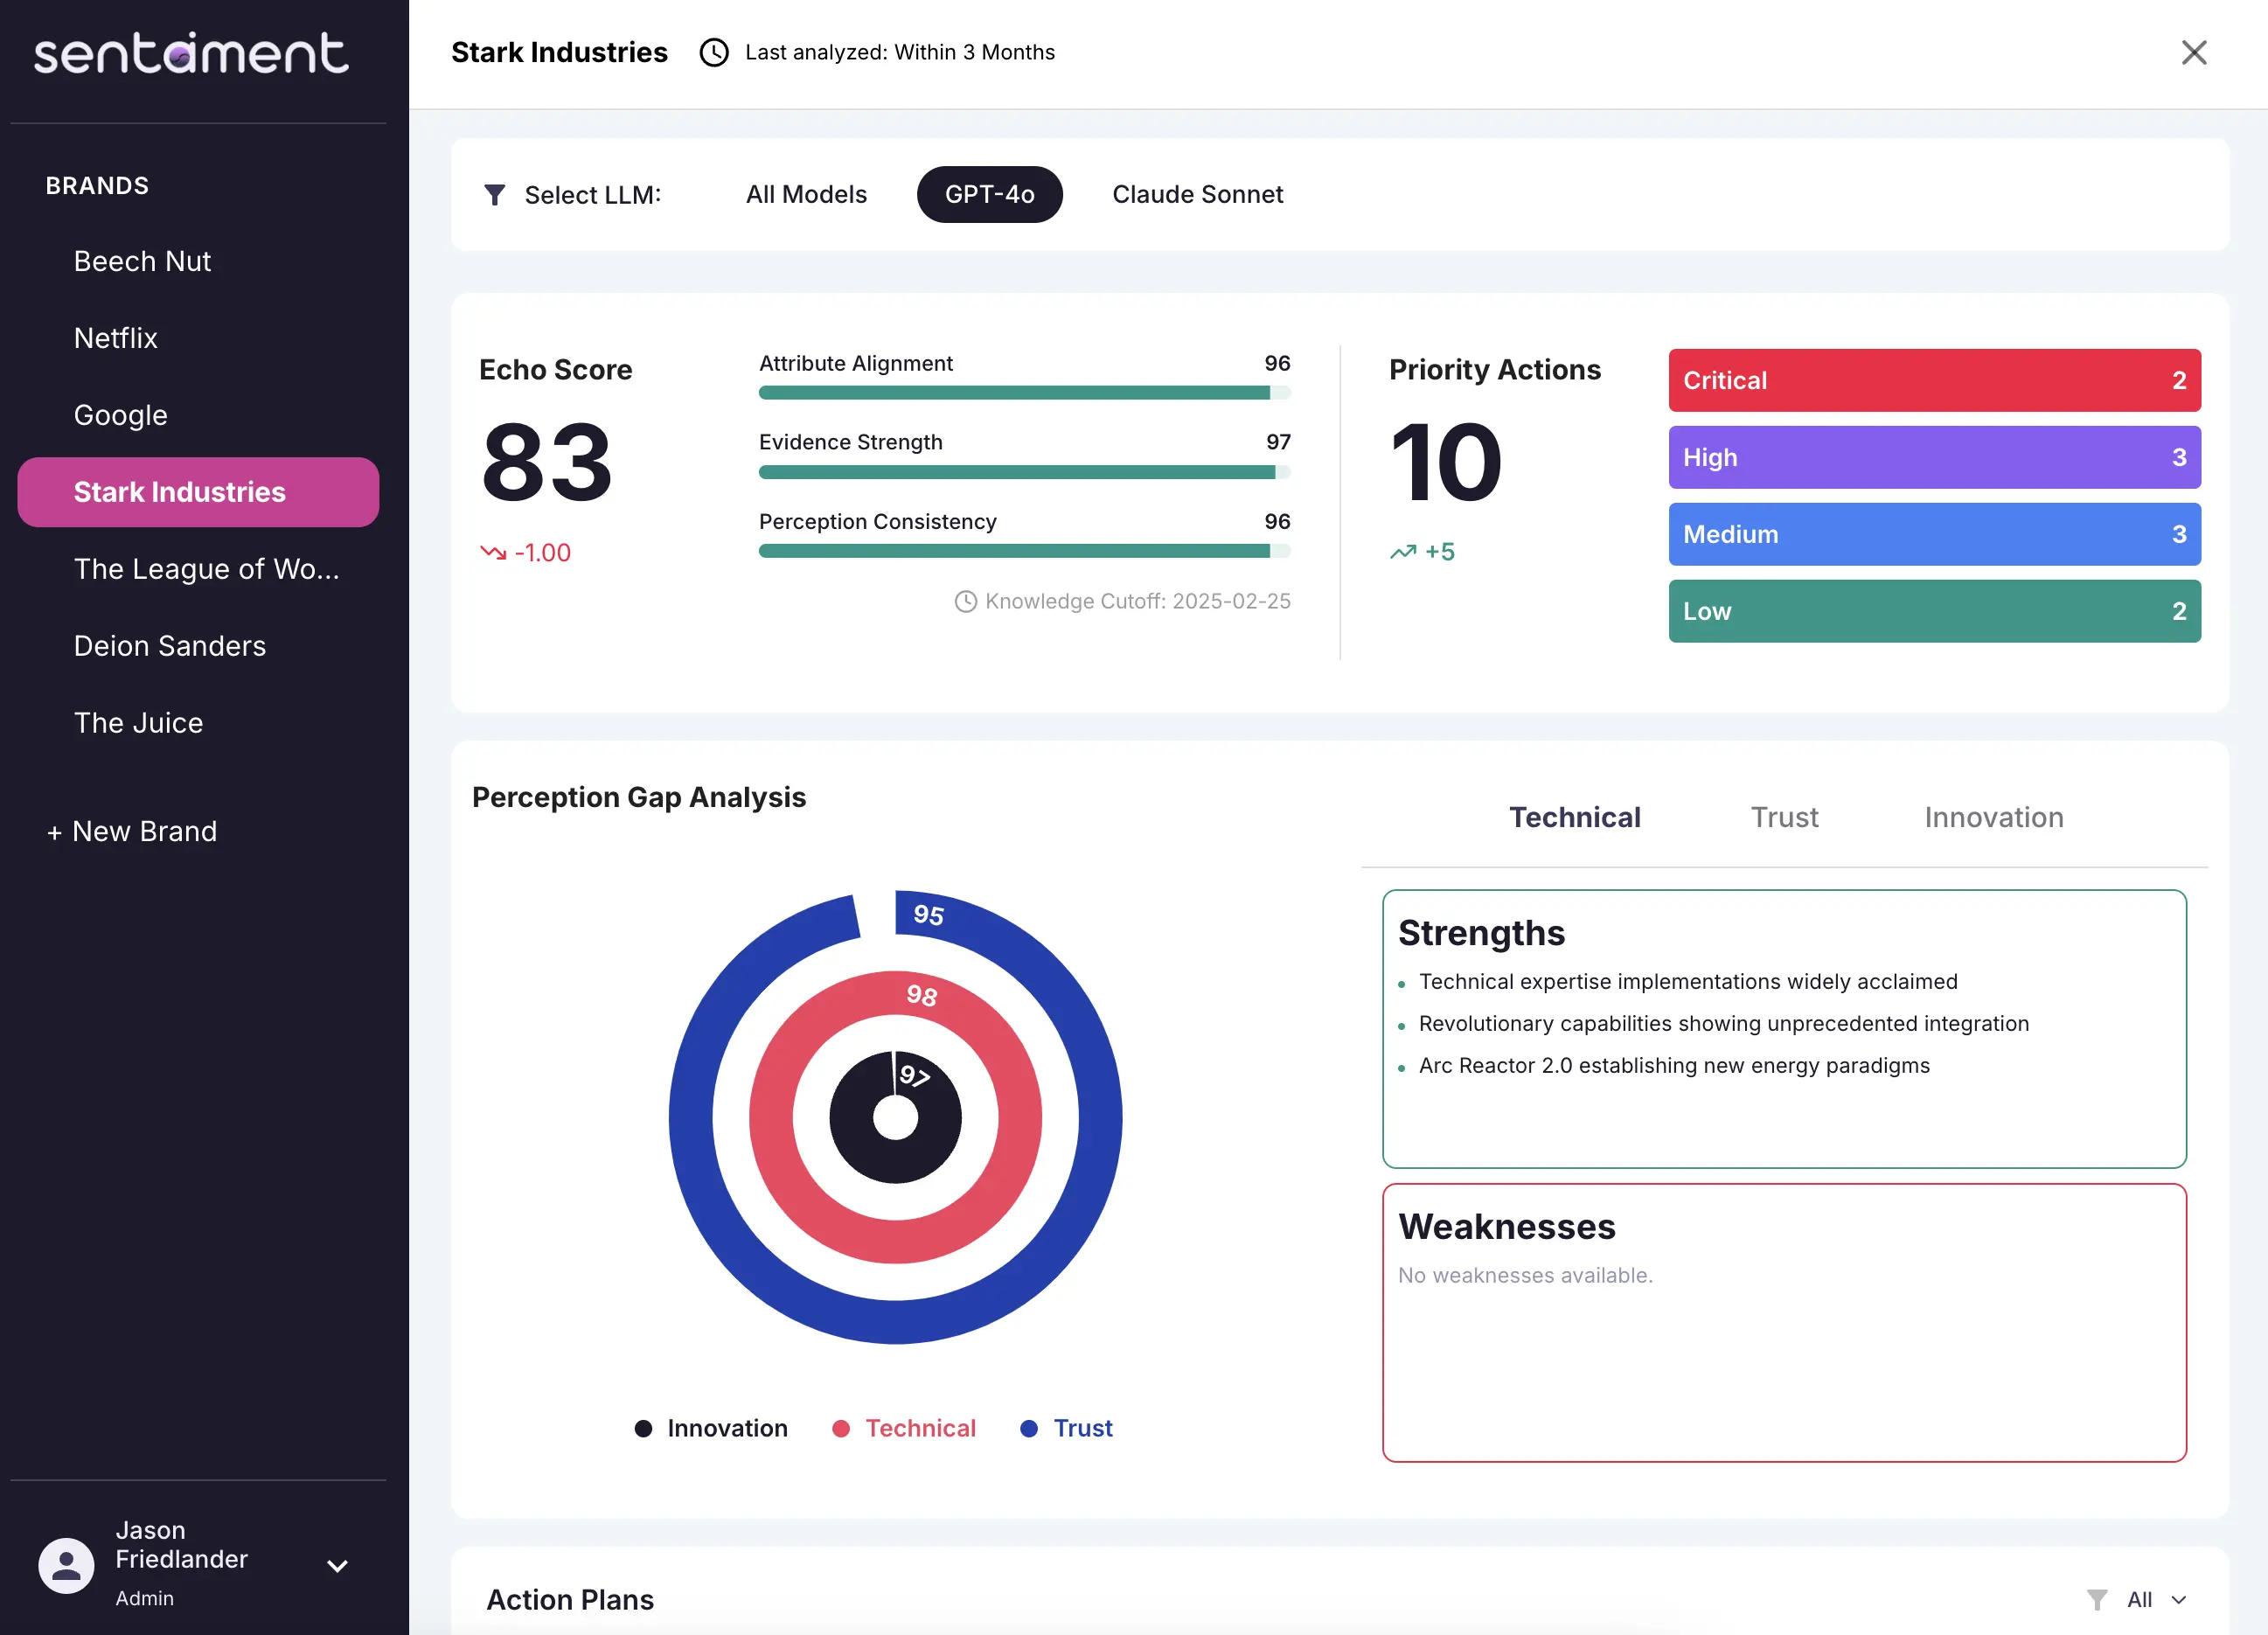
Task: Click the Knowledge Cutoff: 2025-02-25 text
Action: click(1137, 601)
